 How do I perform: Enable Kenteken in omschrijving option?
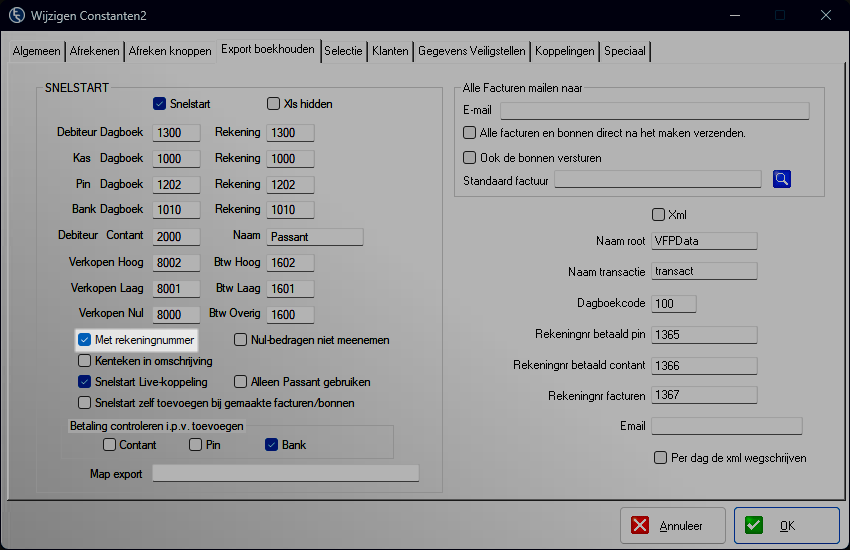pos(85,361)
